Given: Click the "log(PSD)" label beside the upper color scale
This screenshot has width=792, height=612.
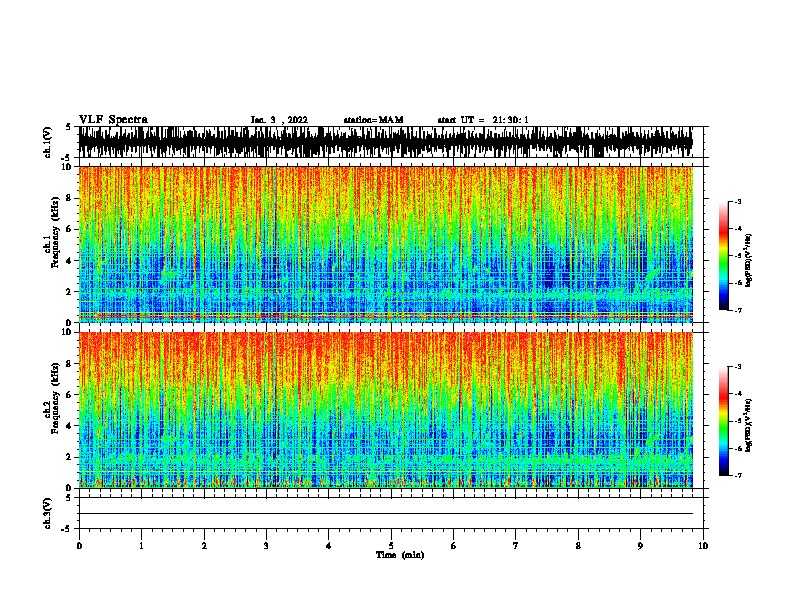Looking at the screenshot, I should (748, 260).
